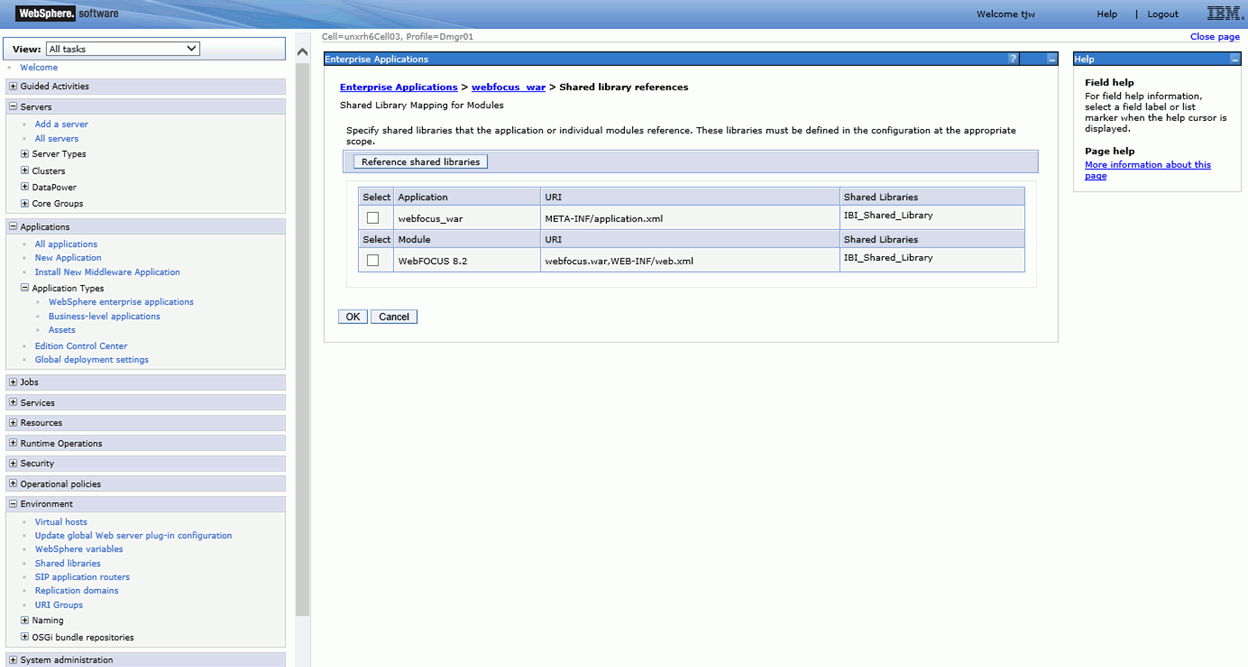
Task: Open SIP application routers link
Action: (82, 577)
